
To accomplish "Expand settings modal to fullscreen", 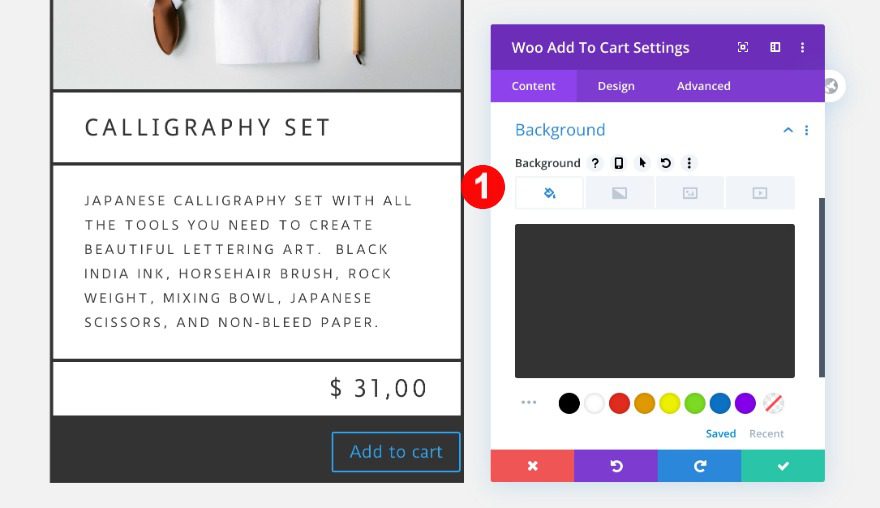I will 743,47.
